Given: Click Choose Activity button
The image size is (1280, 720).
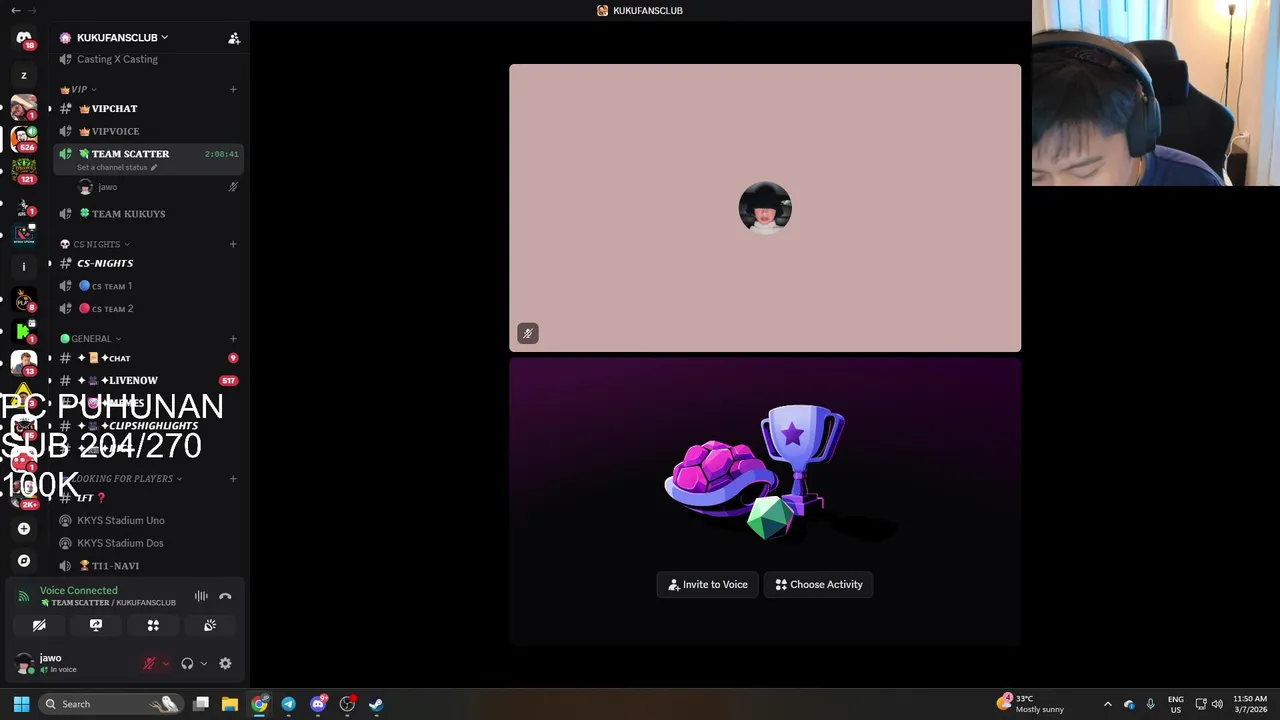Looking at the screenshot, I should click(819, 585).
